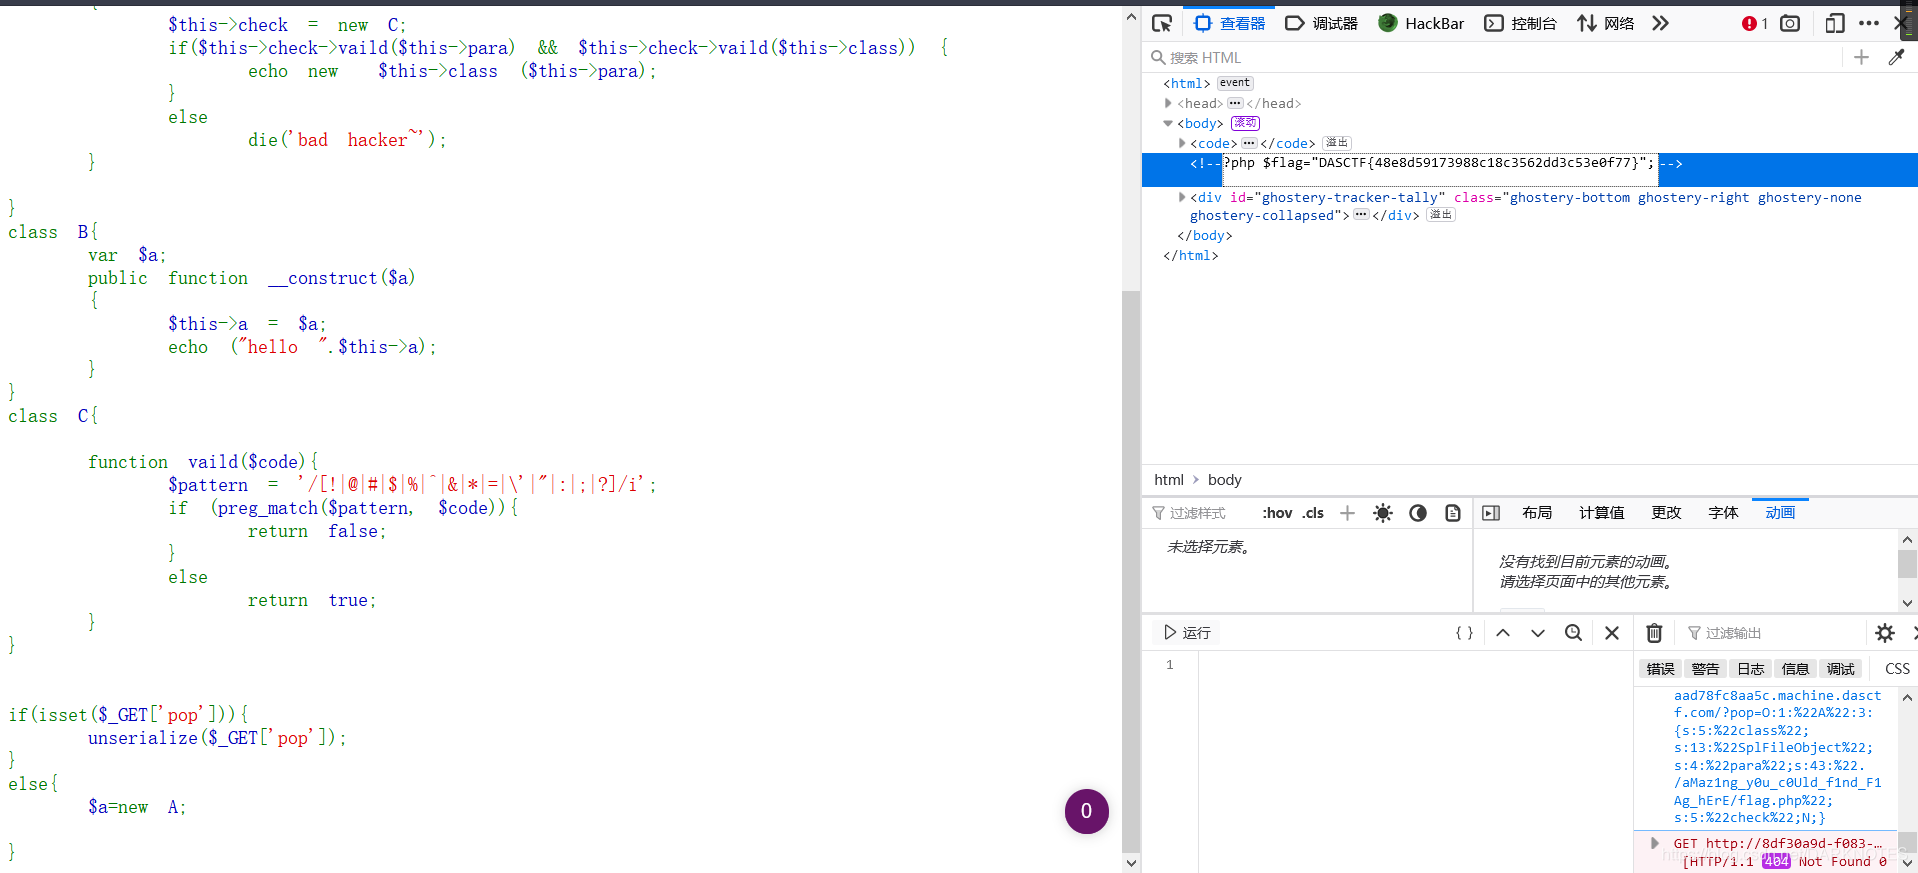
Task: Open reverse history search icon
Action: pos(1573,633)
